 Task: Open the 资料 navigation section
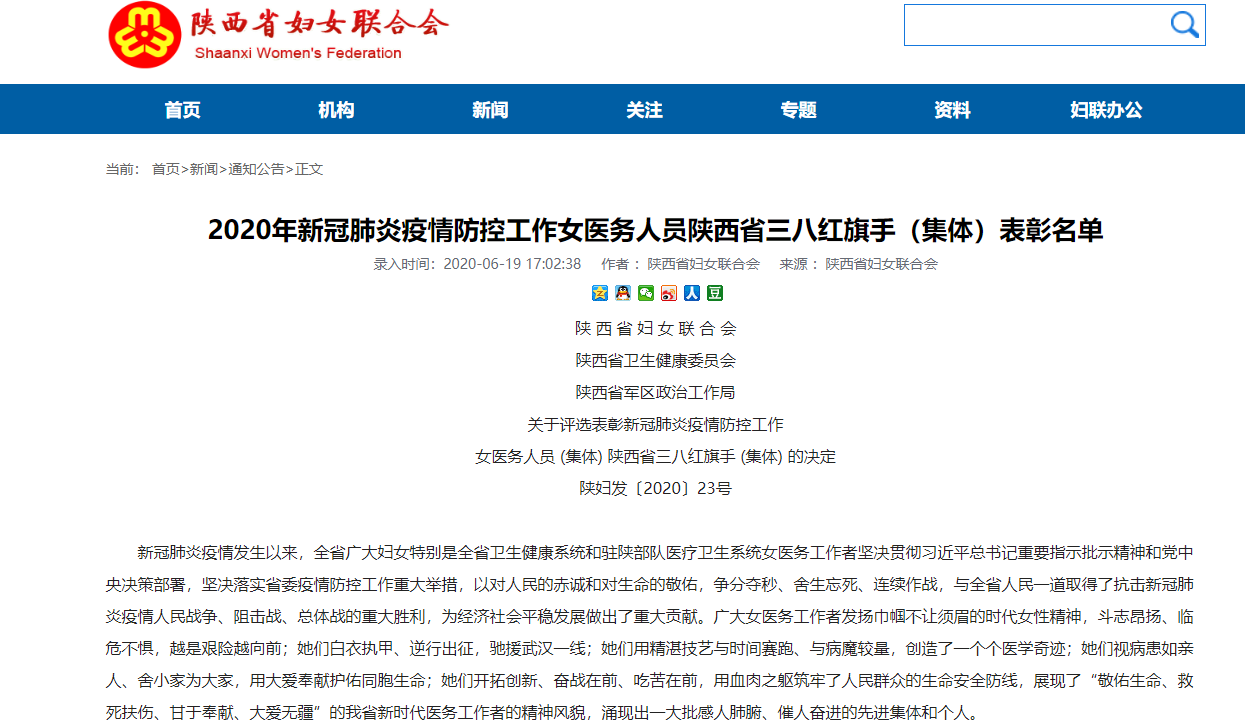point(952,110)
